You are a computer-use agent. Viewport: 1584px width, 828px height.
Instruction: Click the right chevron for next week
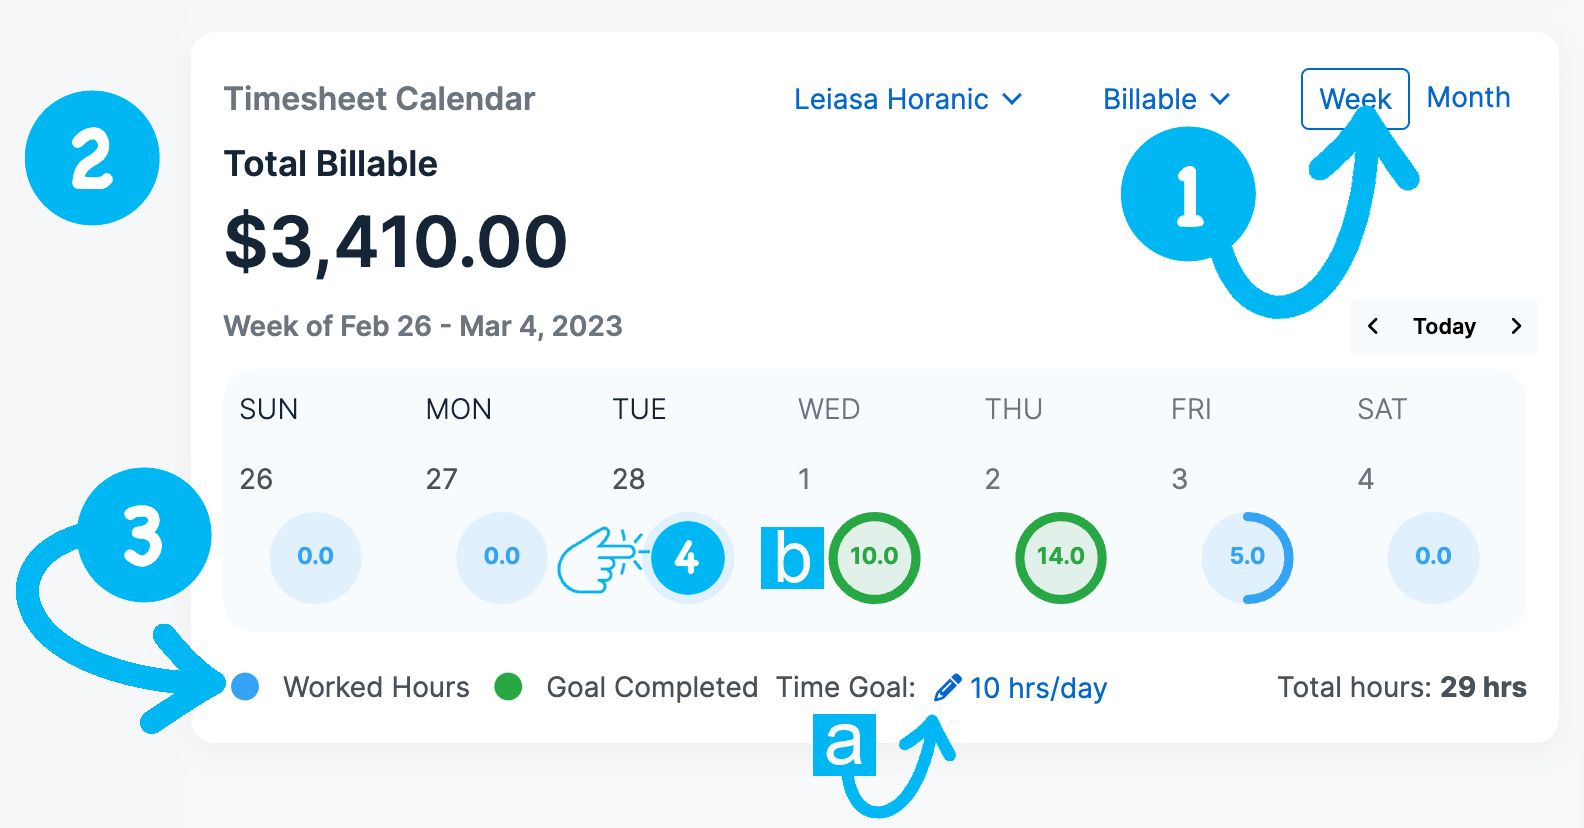[1517, 326]
